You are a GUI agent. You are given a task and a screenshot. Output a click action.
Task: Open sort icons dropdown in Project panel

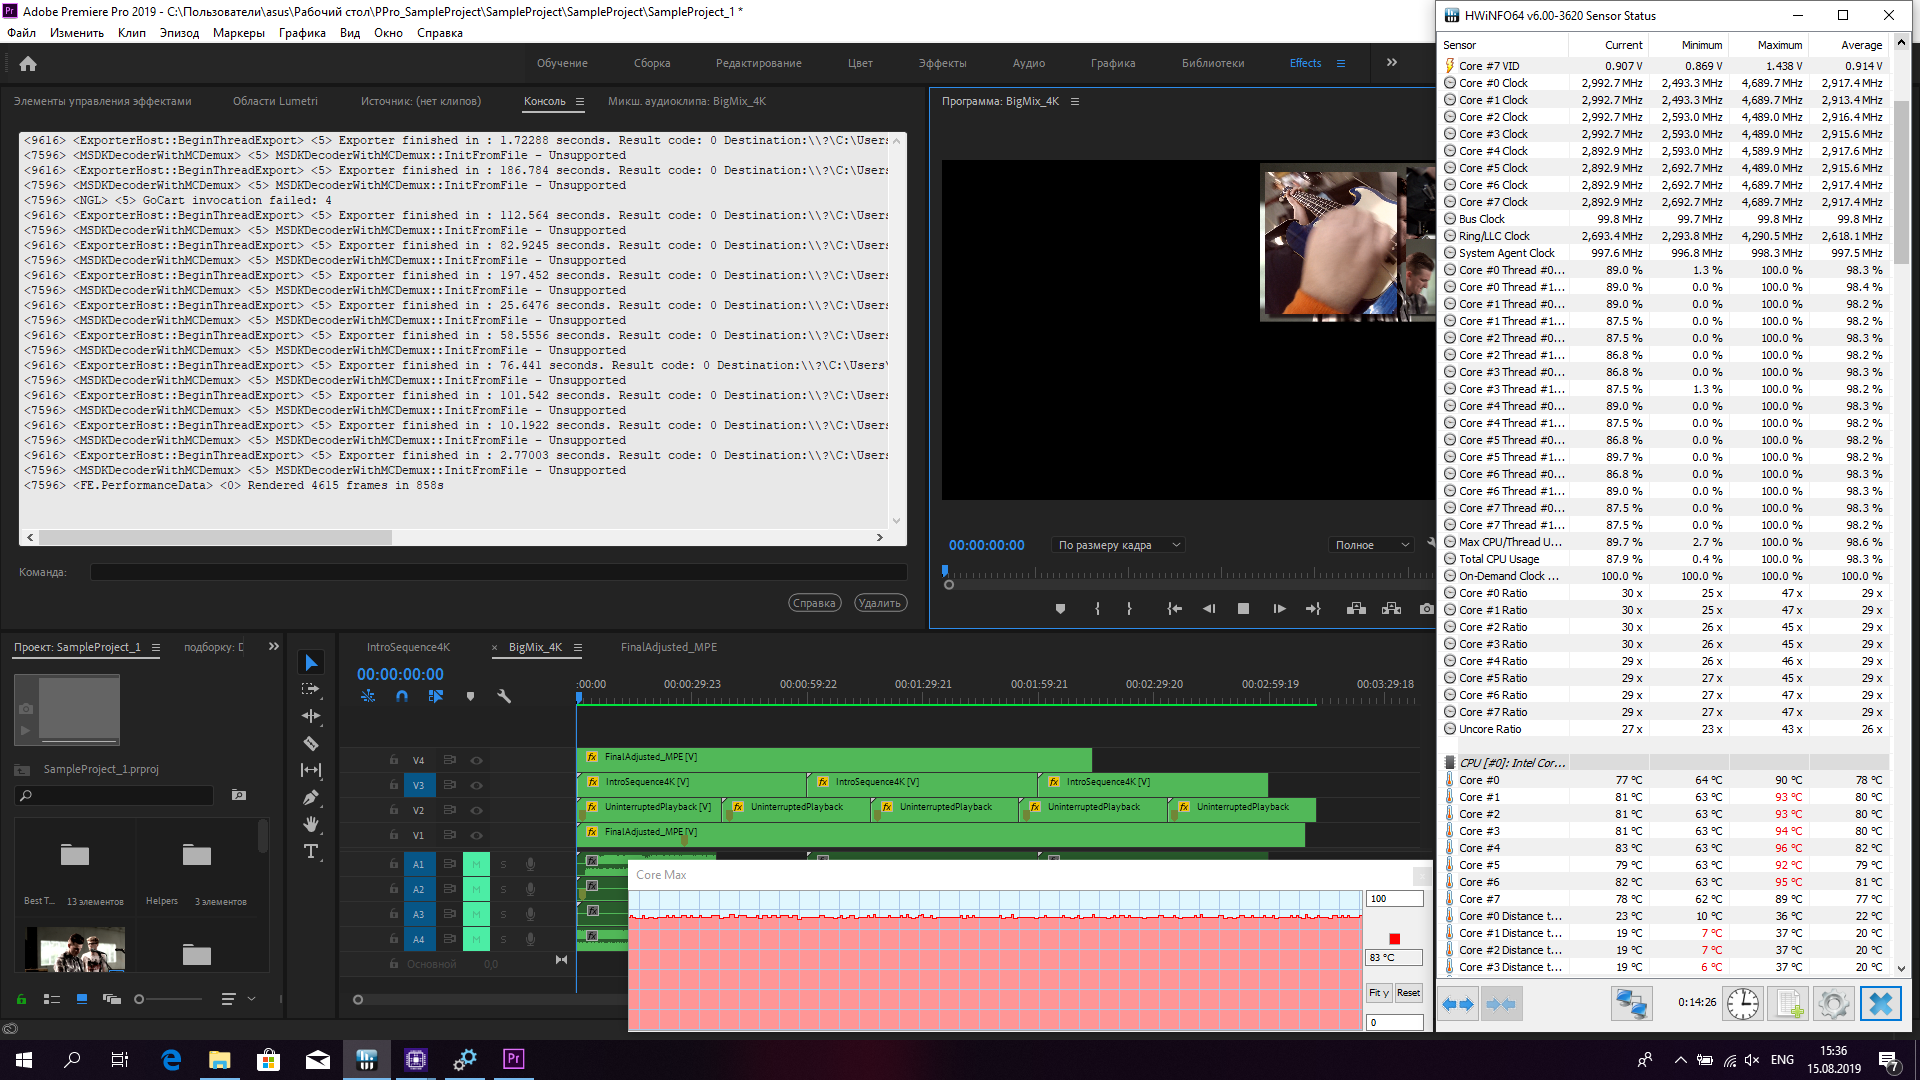tap(237, 998)
